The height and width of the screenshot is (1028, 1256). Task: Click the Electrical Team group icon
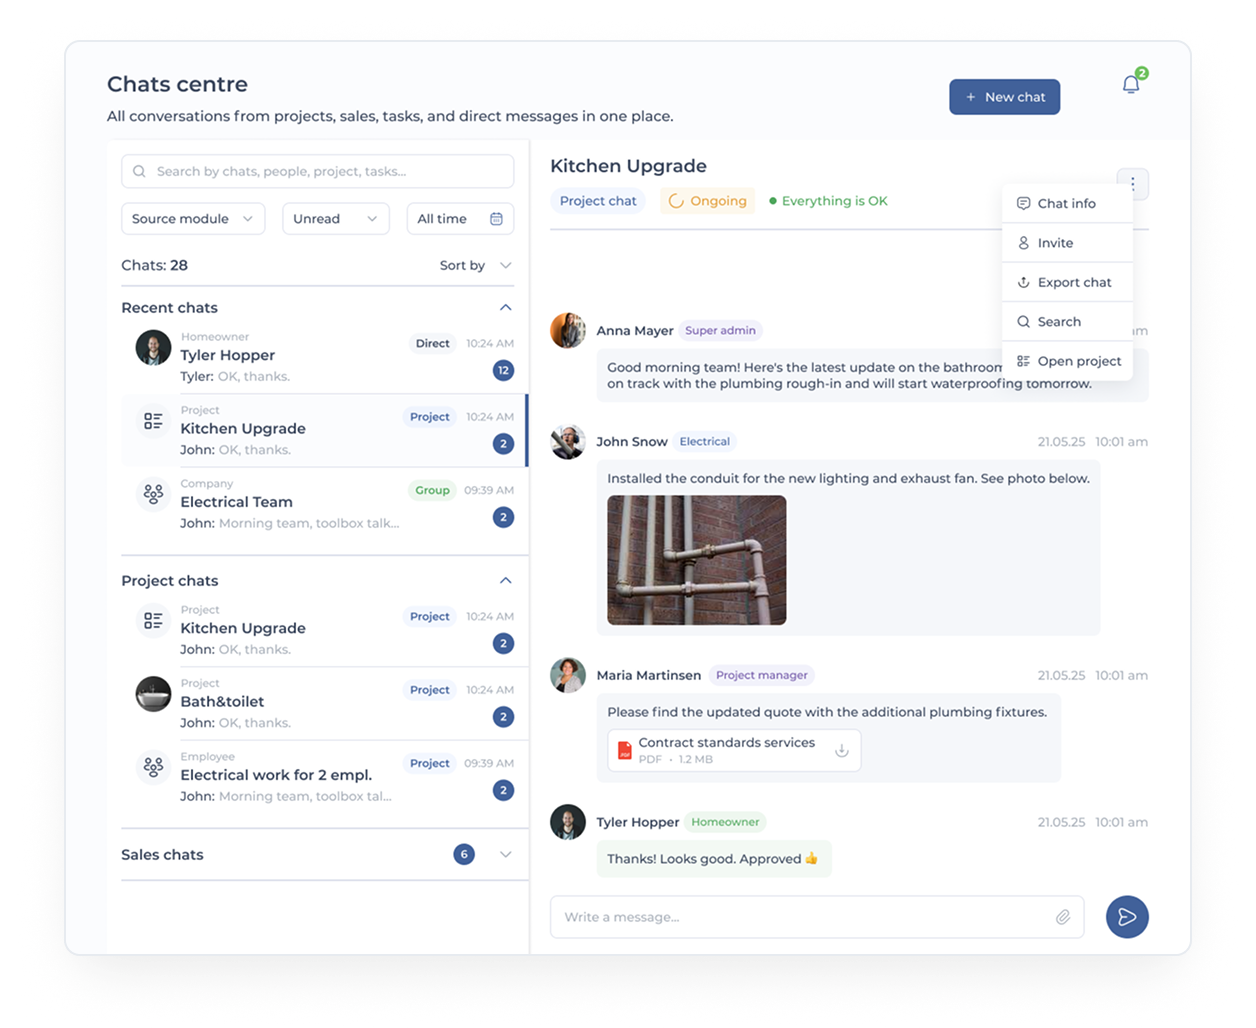pos(153,493)
